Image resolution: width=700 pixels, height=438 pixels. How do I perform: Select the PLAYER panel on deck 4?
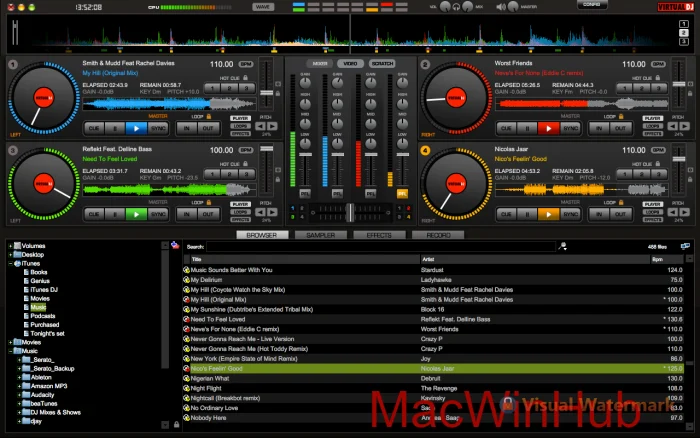coord(652,204)
